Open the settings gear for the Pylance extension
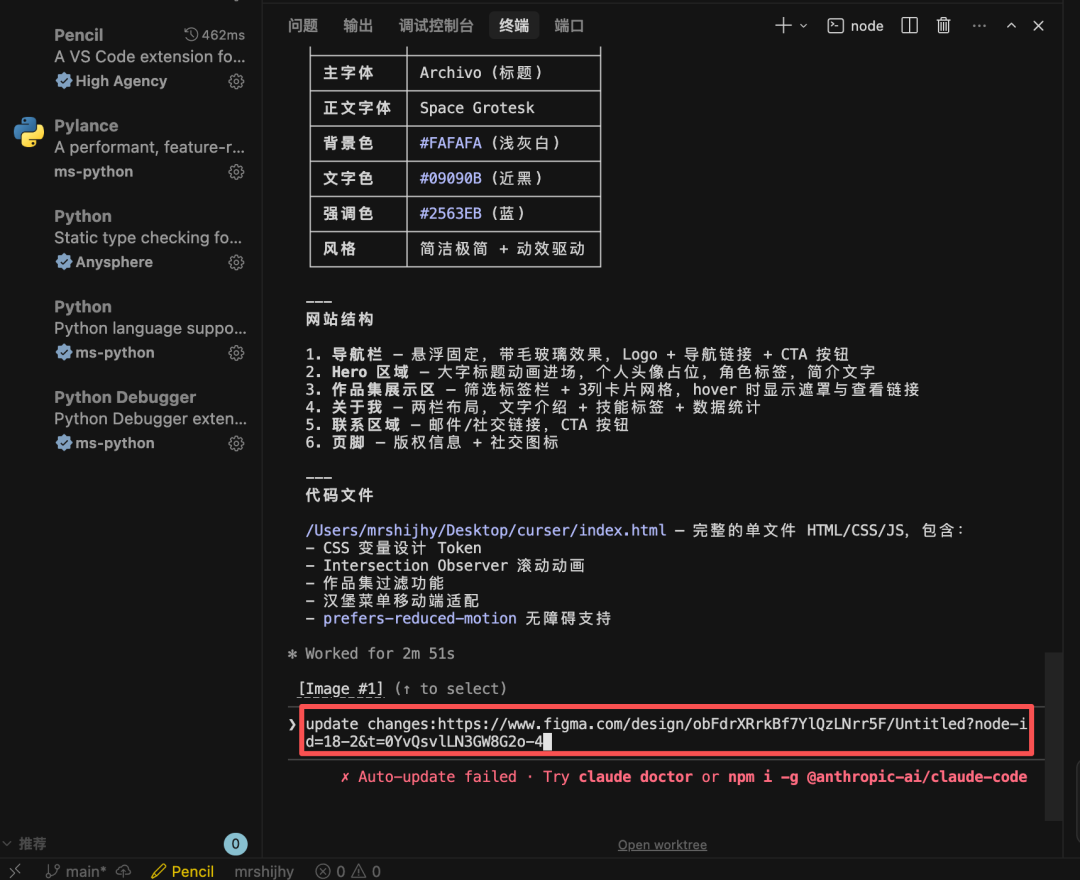The image size is (1080, 880). tap(236, 171)
